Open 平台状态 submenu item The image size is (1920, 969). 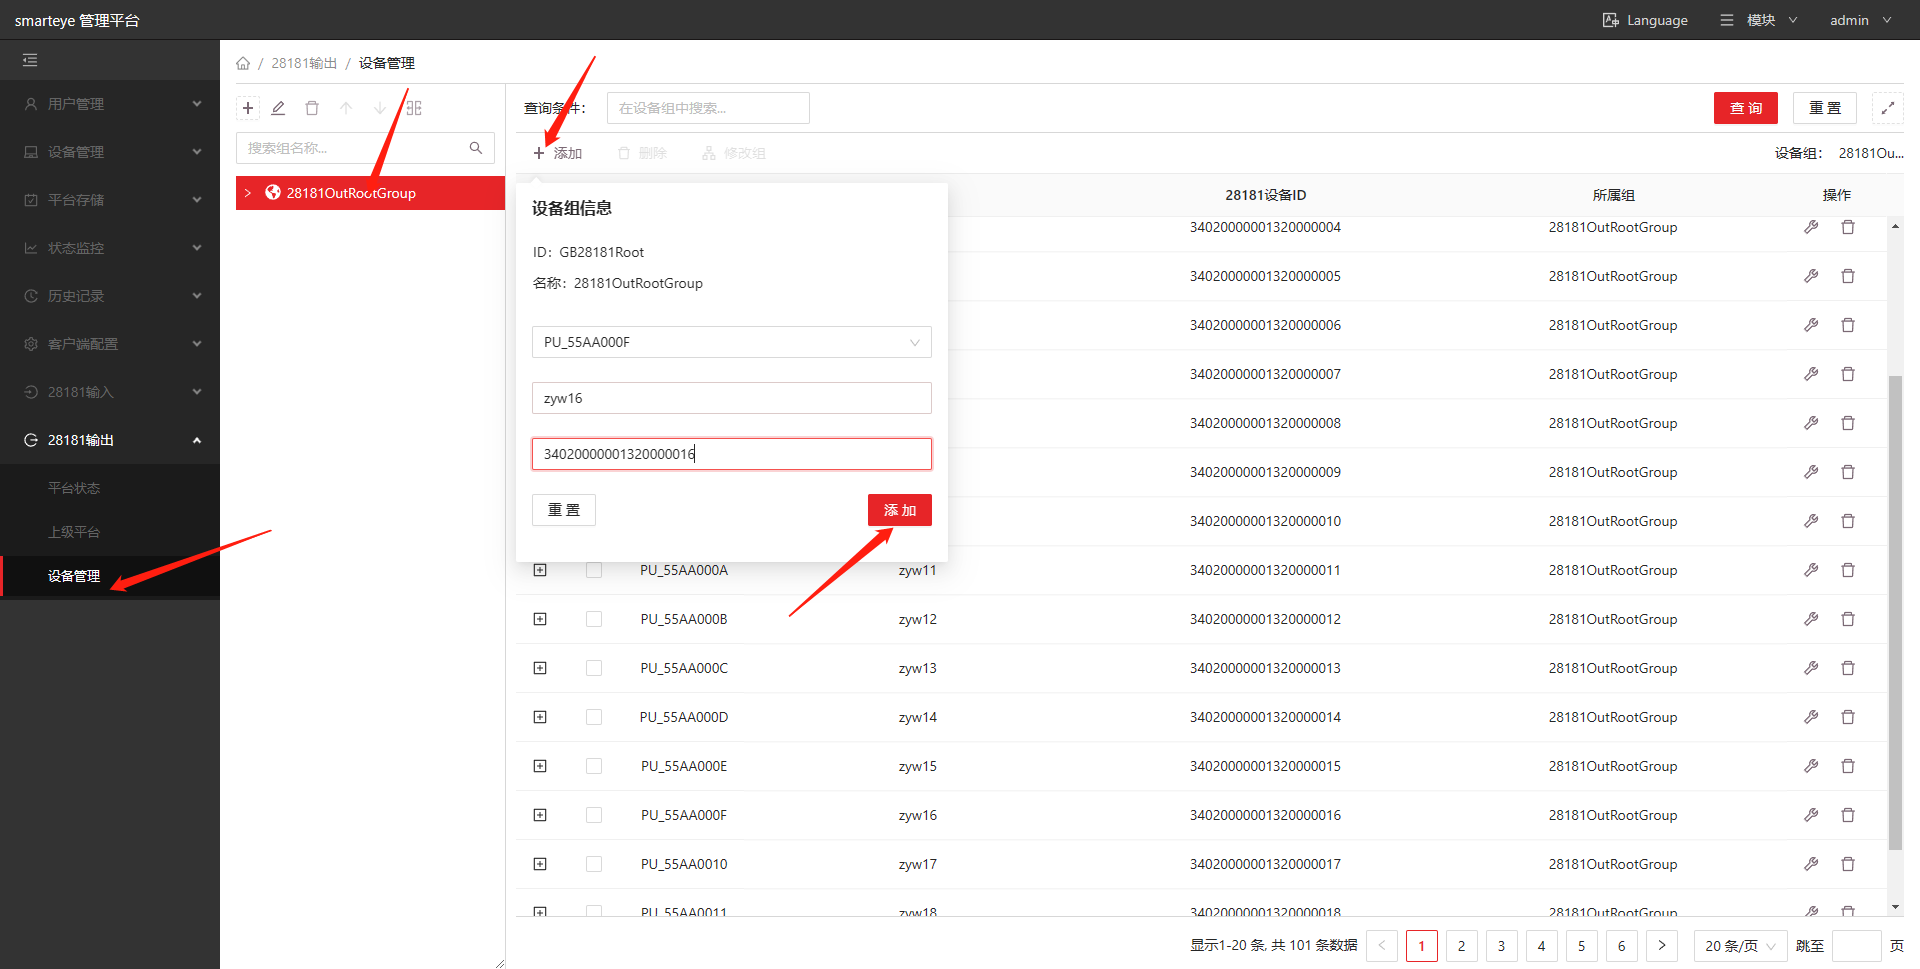click(74, 488)
